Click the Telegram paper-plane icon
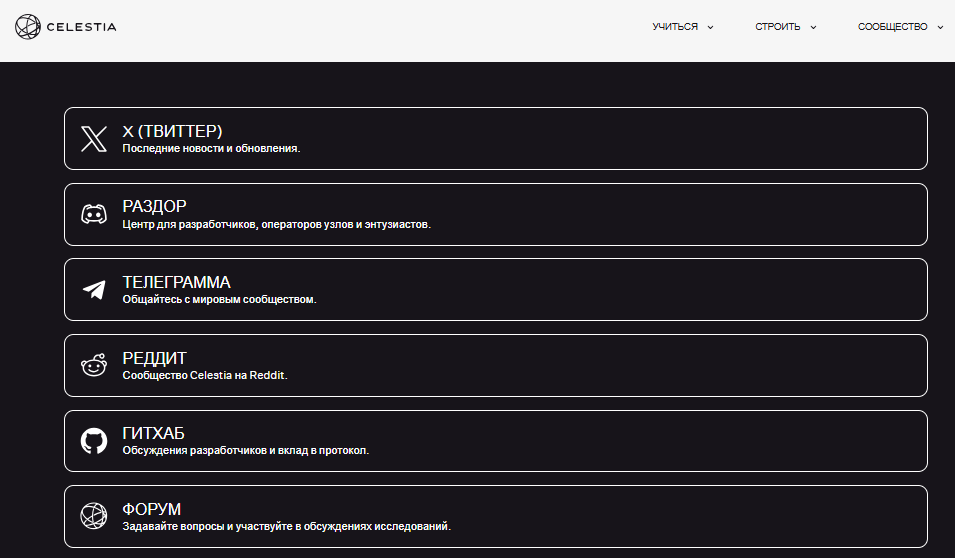Screen dimensions: 955x558 pos(94,290)
